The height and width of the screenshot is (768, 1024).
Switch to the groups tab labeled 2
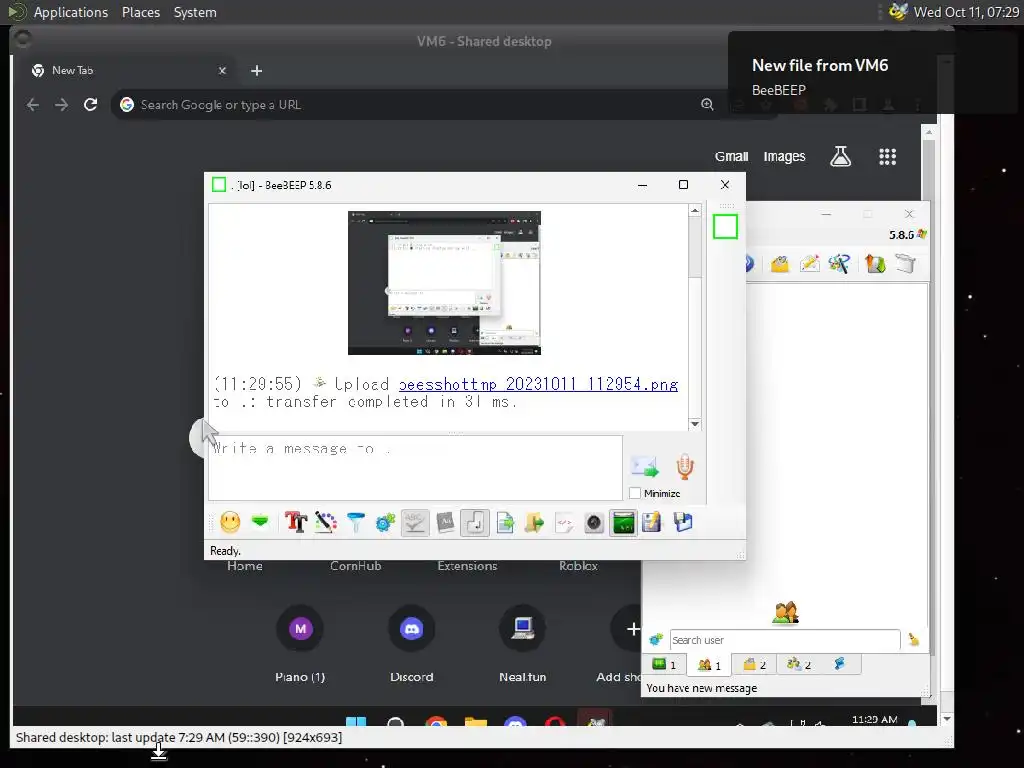pyautogui.click(x=799, y=665)
